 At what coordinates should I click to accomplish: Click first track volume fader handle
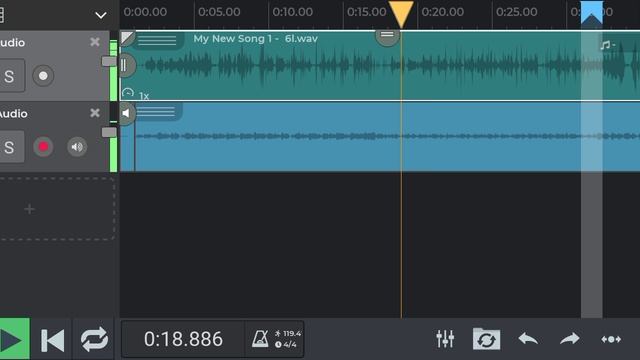[109, 61]
